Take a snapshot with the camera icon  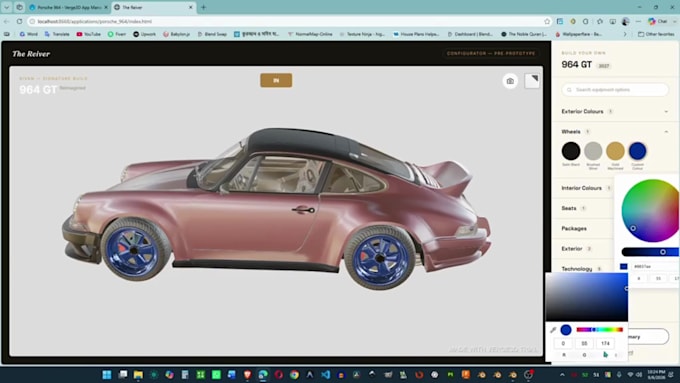tap(510, 81)
